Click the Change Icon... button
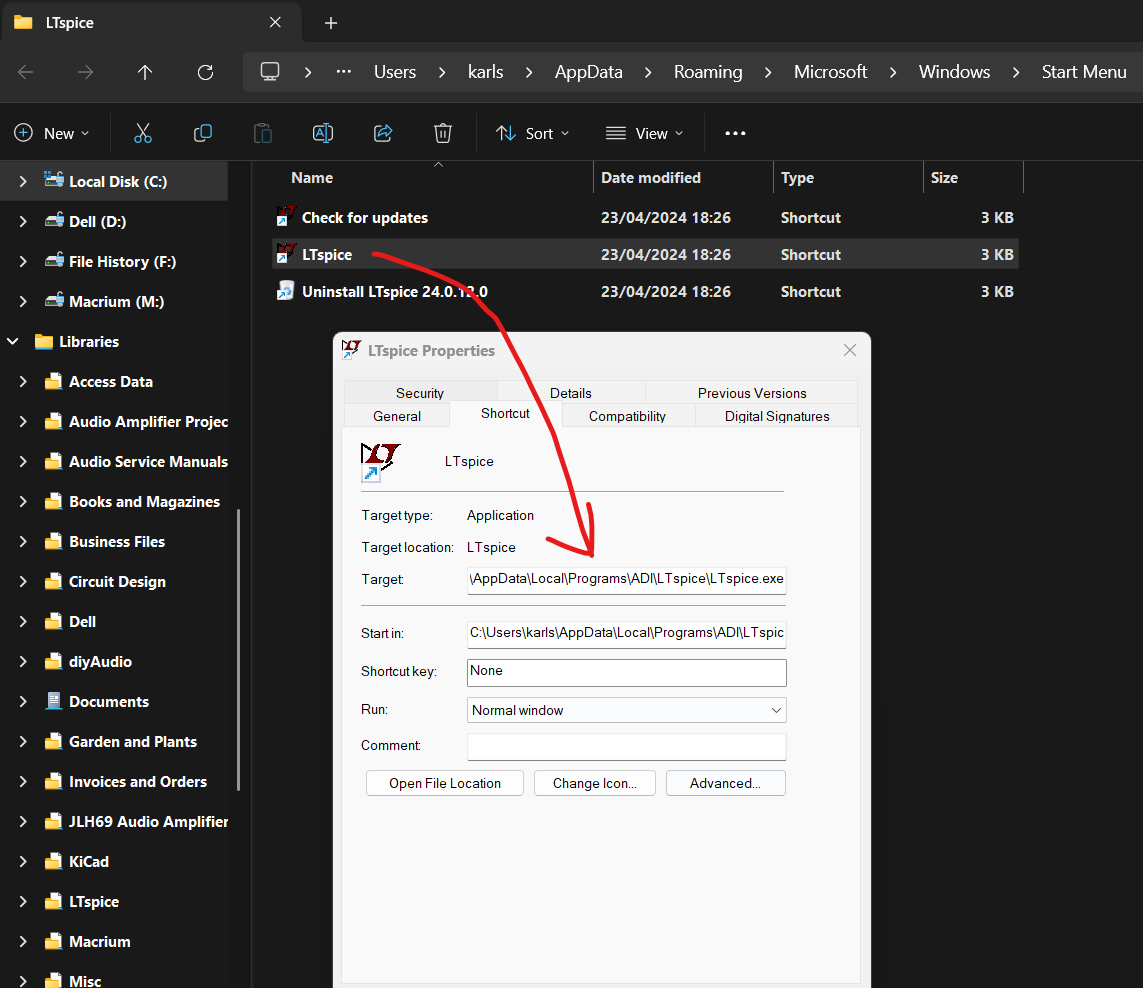 595,783
